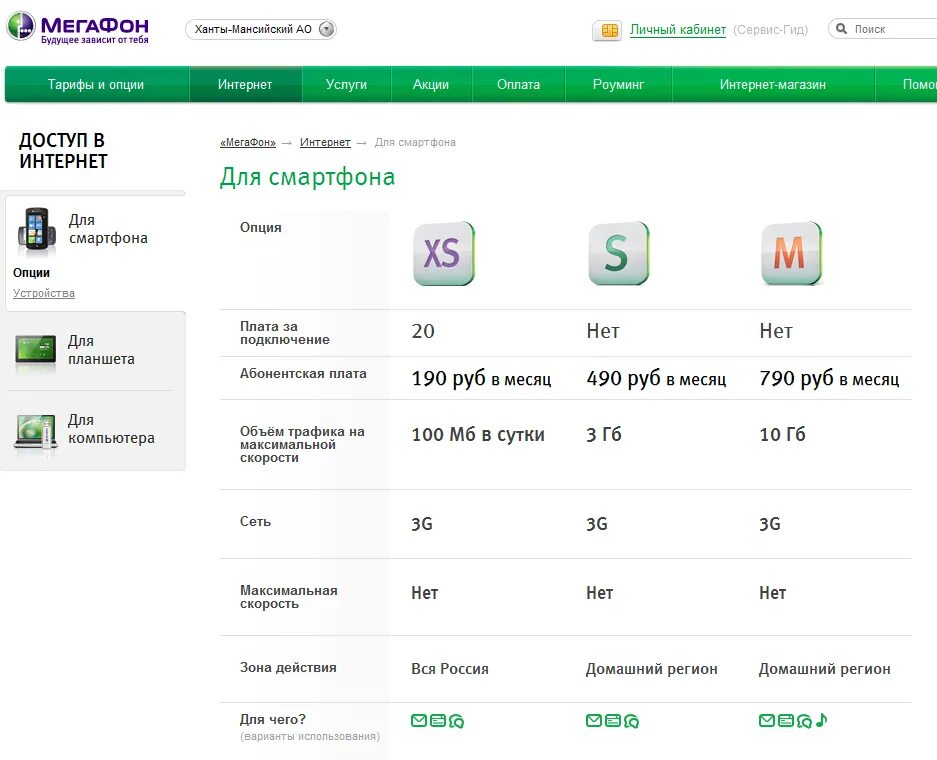Click the '10 Гб' traffic value
Screen dimensions: 937x760
tap(782, 434)
